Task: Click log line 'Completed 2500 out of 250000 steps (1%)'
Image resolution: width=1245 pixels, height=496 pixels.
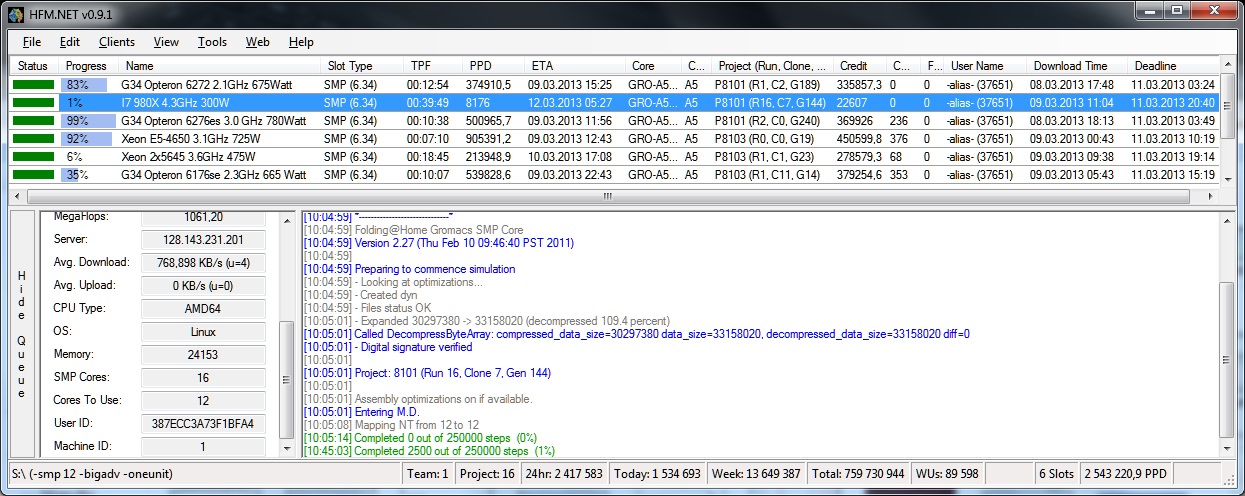Action: click(x=431, y=451)
